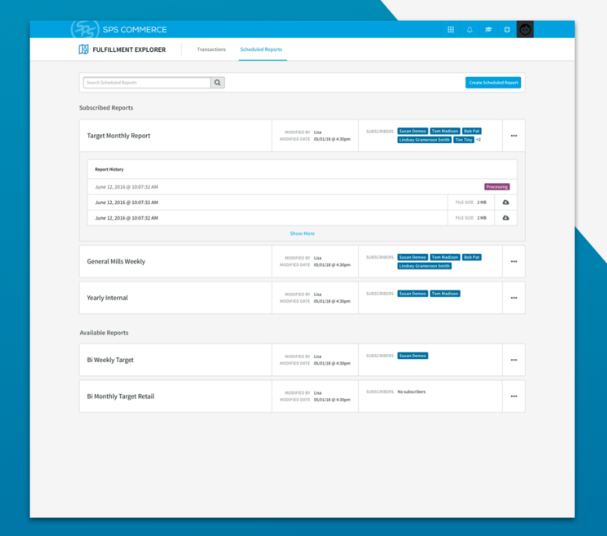The image size is (607, 536).
Task: Click the help lifebuoy icon in header
Action: (507, 29)
